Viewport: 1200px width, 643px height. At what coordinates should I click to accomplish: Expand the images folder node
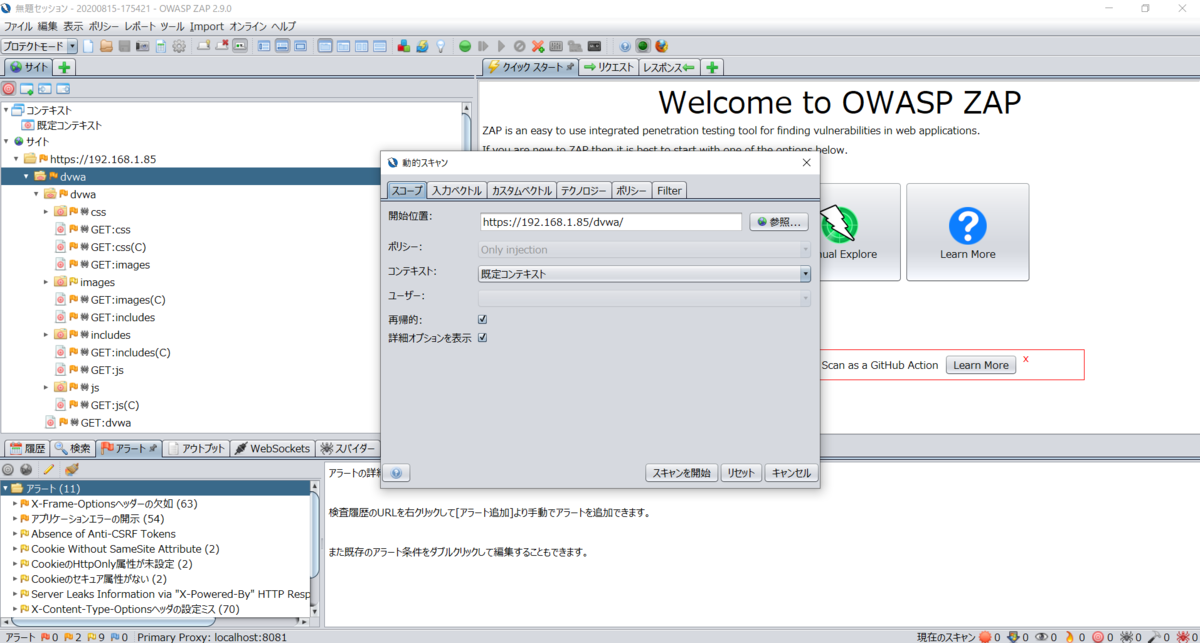(46, 282)
